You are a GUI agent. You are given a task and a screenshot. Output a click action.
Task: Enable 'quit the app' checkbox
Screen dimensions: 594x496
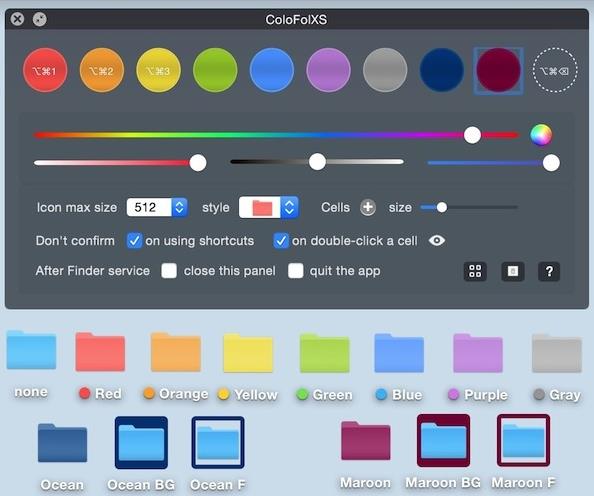point(295,271)
